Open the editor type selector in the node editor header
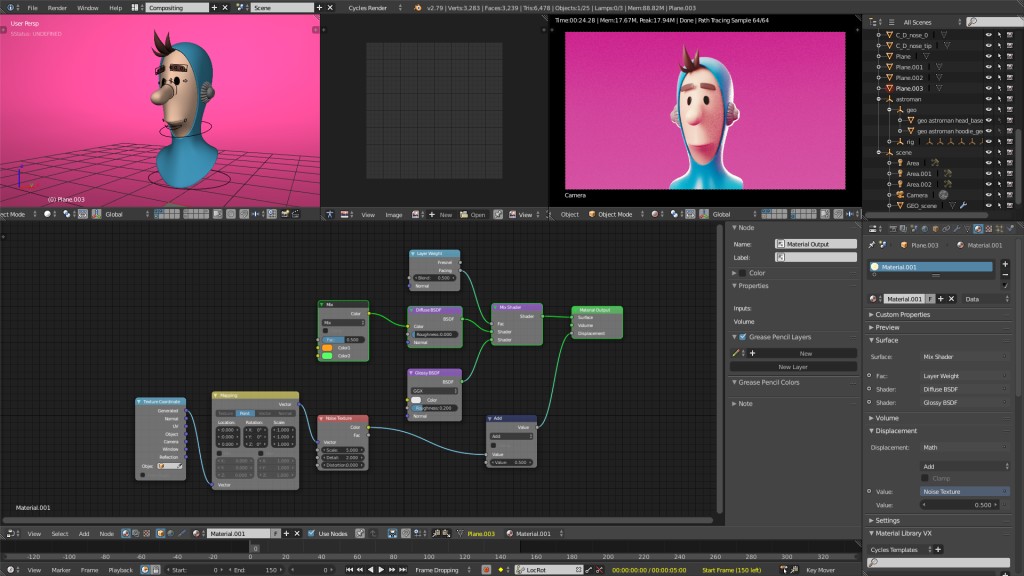The image size is (1024, 576). point(10,533)
